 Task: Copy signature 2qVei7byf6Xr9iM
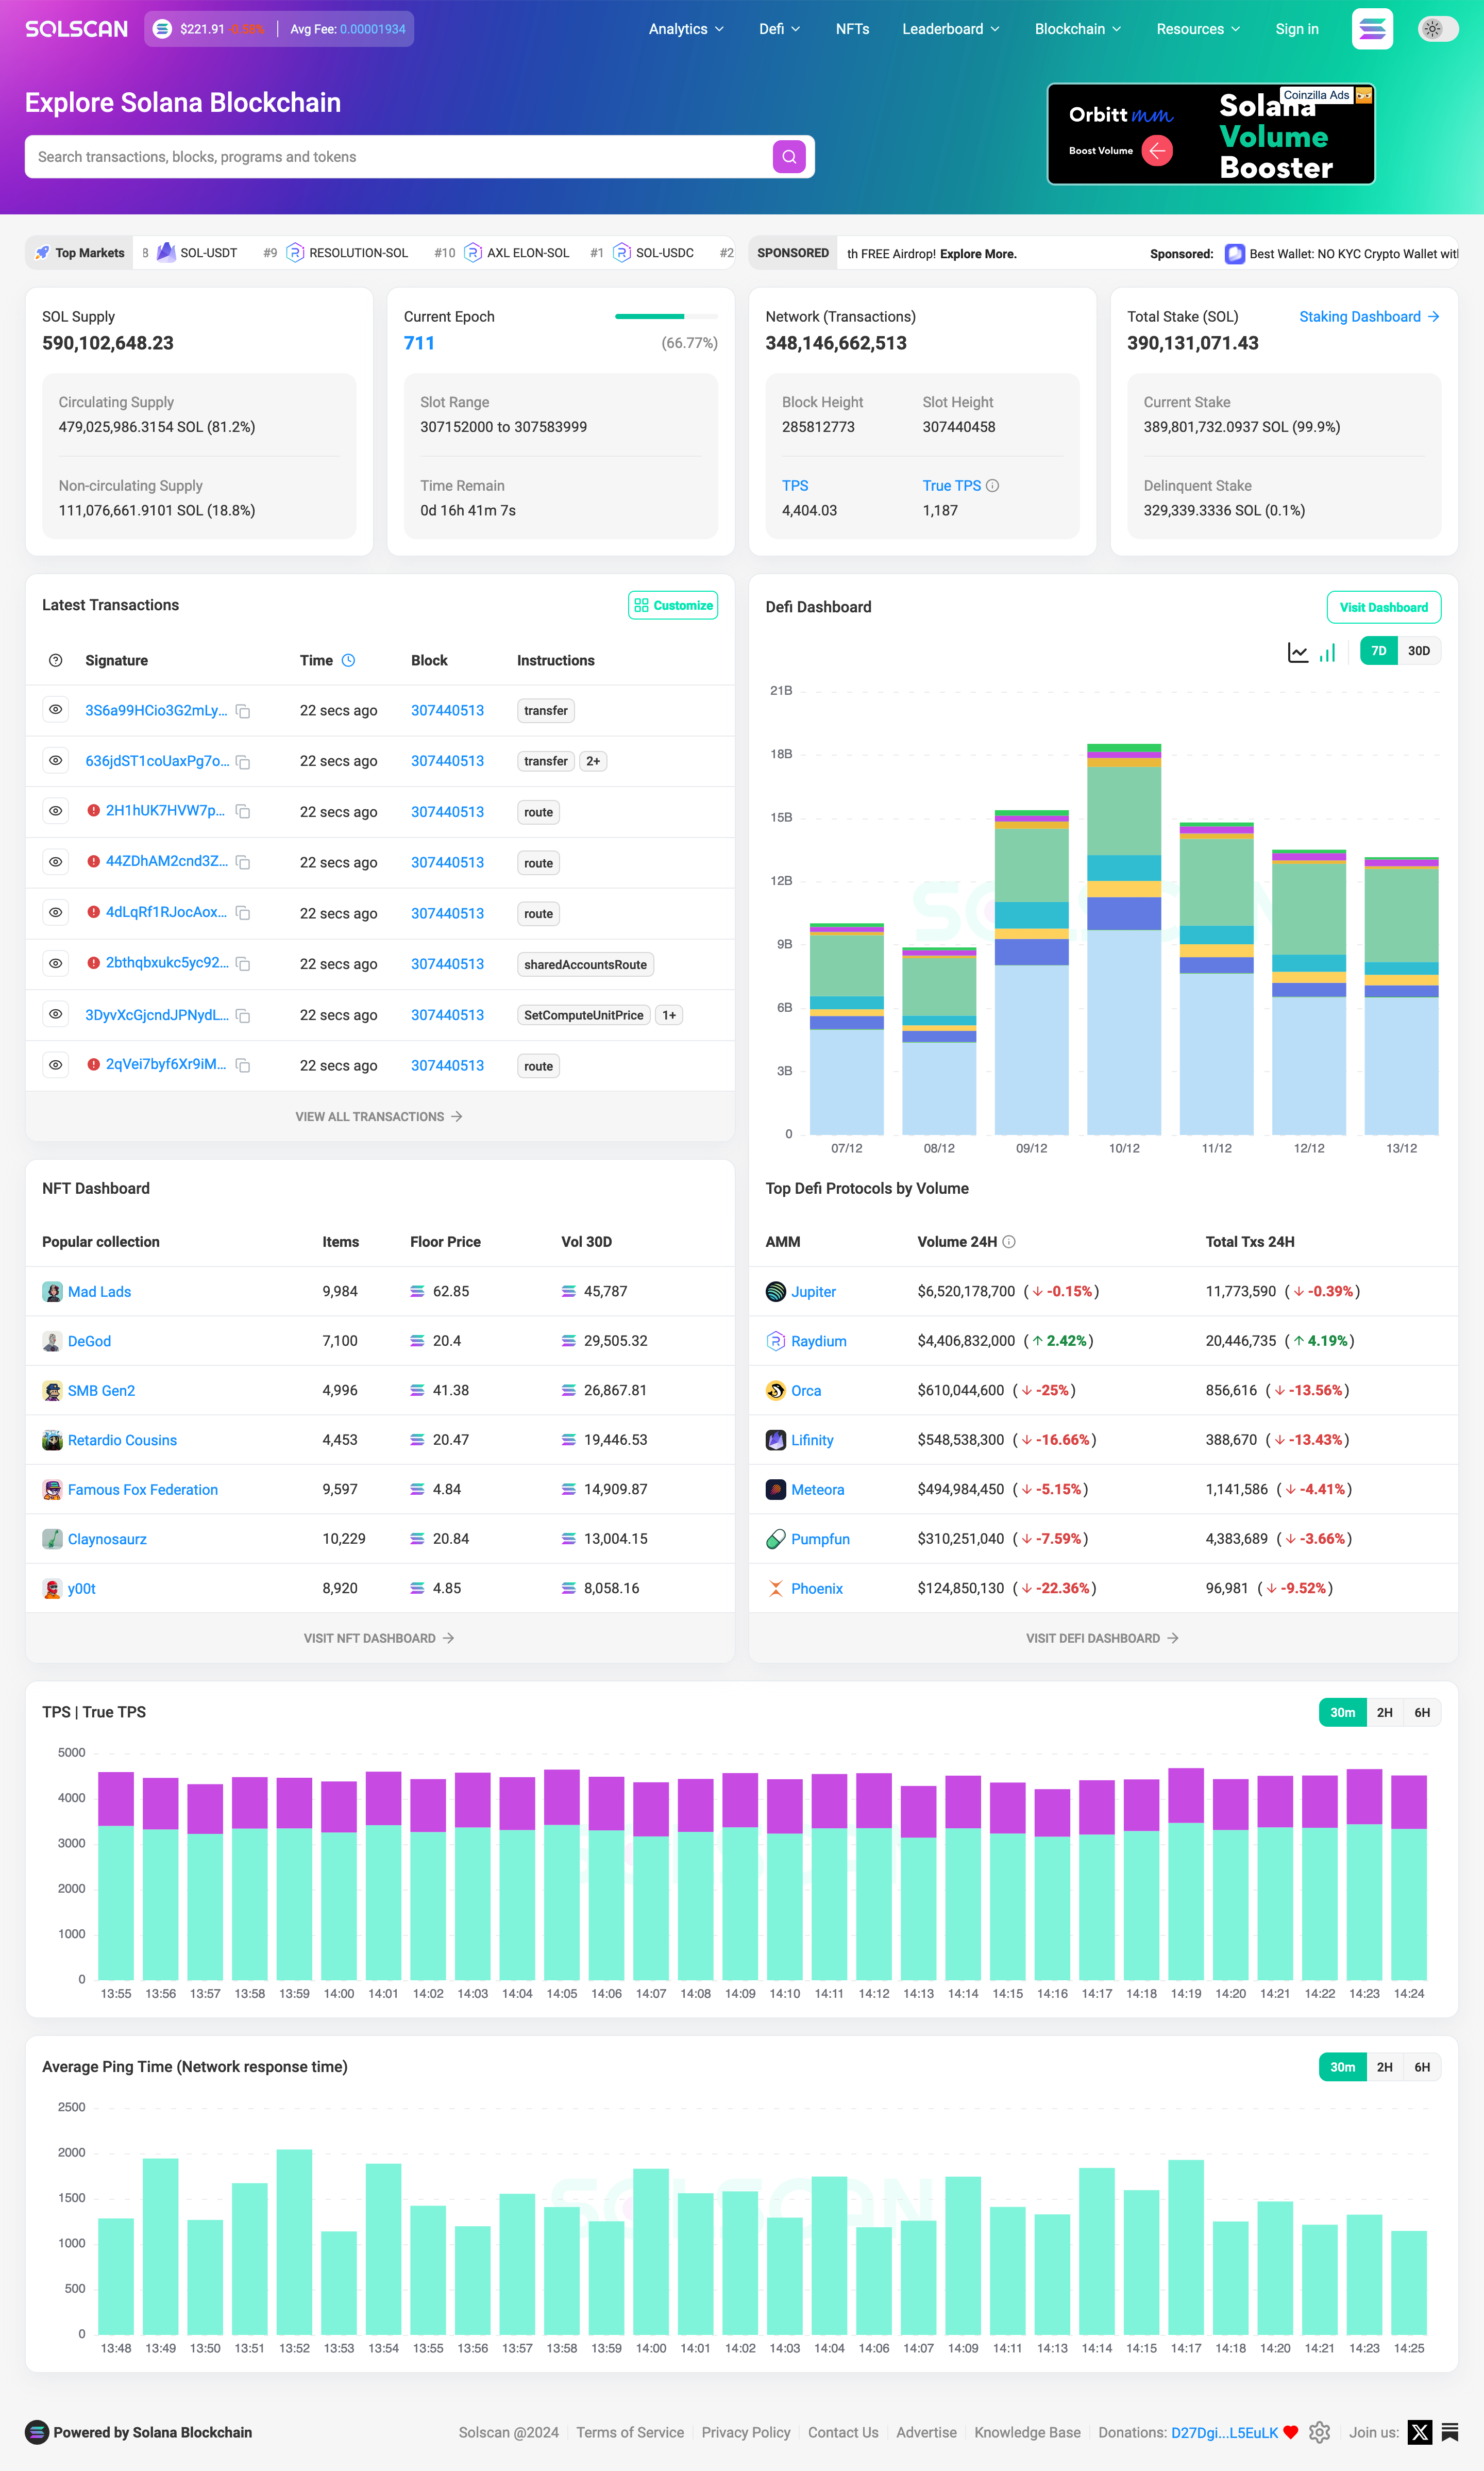tap(243, 1066)
